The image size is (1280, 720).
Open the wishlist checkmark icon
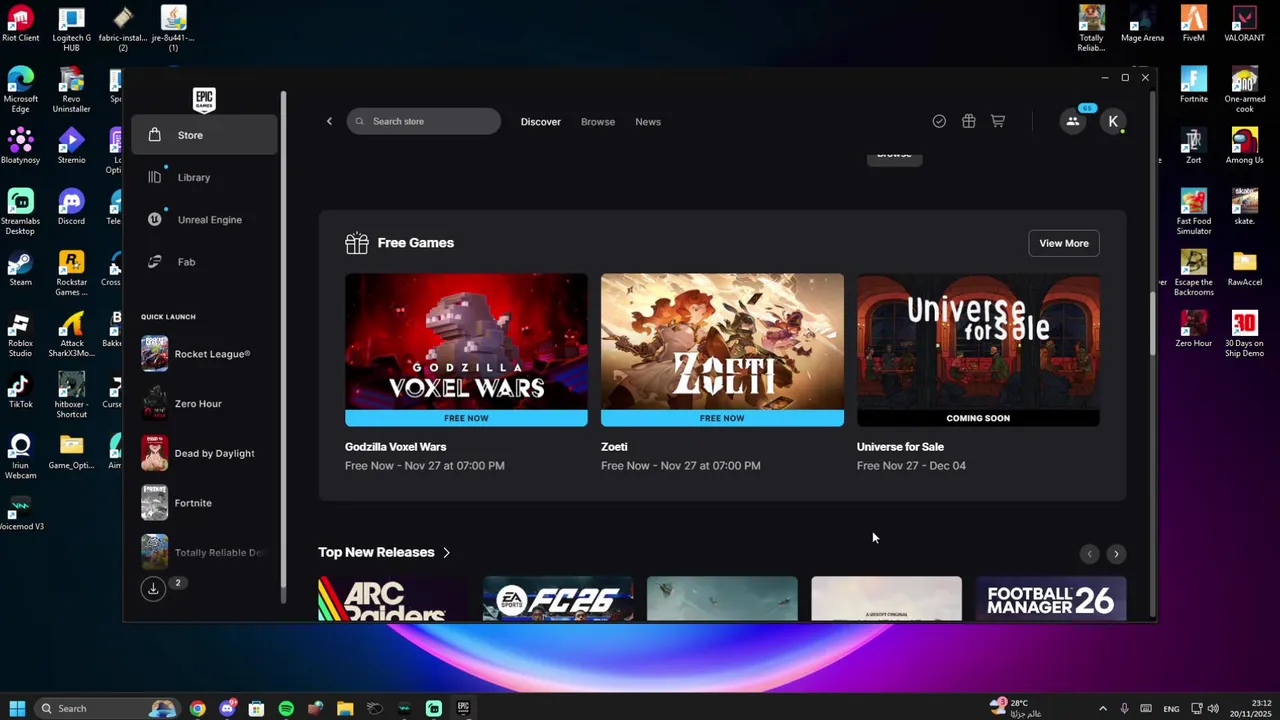[x=939, y=121]
